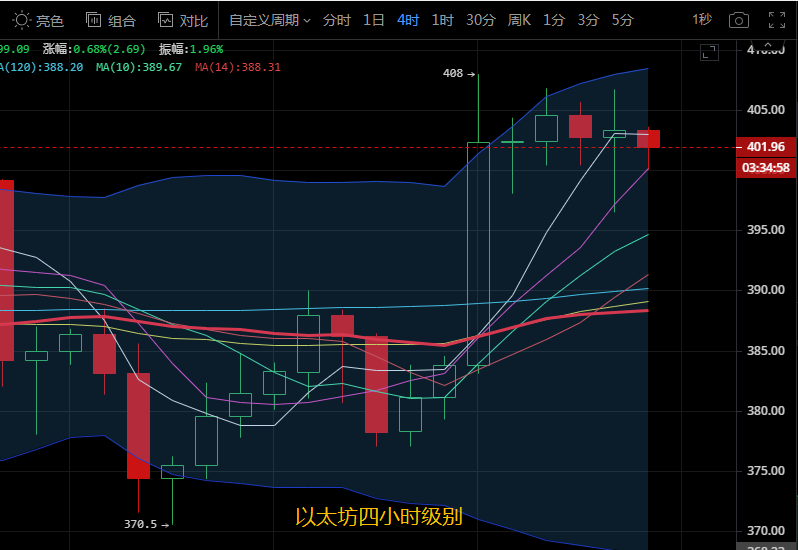This screenshot has height=550, width=798.
Task: Enter fullscreen using top-right corner icon
Action: click(x=773, y=20)
